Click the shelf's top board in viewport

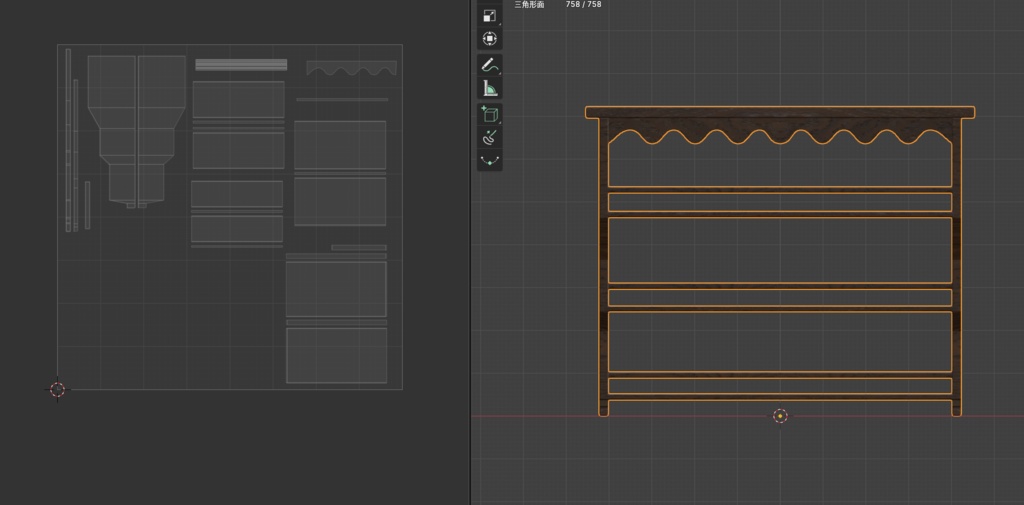click(780, 112)
